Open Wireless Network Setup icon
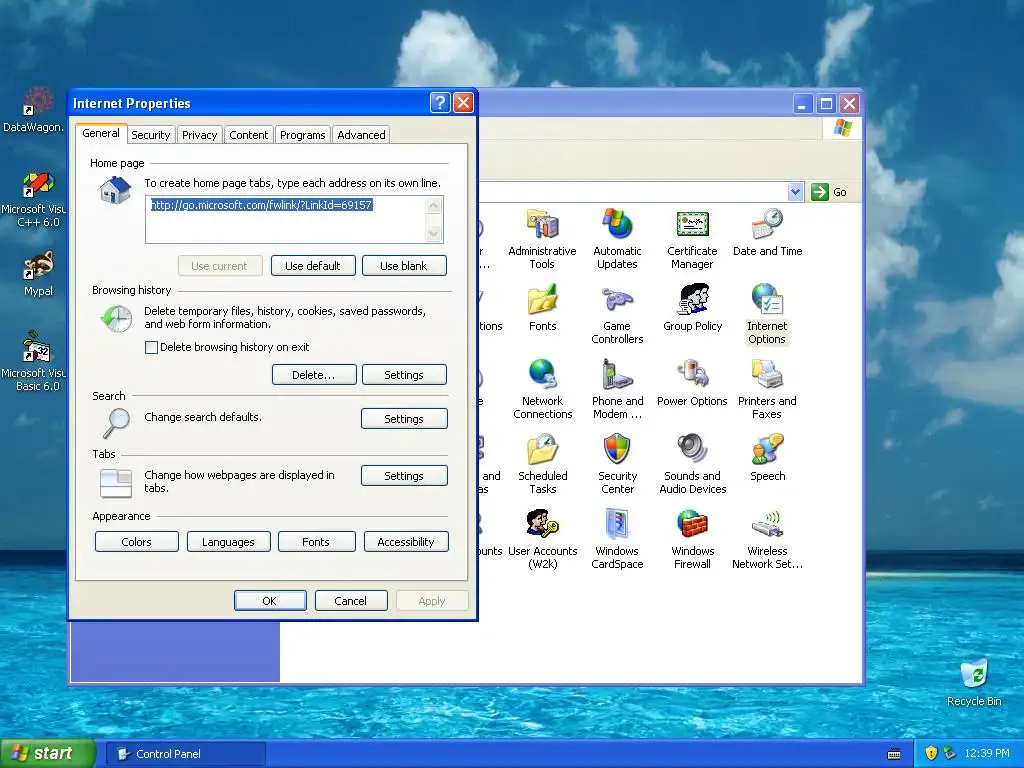Image resolution: width=1024 pixels, height=768 pixels. [x=767, y=539]
